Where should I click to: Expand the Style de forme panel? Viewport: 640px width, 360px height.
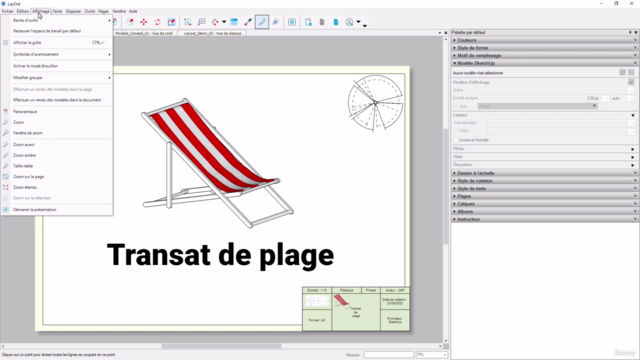coord(455,48)
